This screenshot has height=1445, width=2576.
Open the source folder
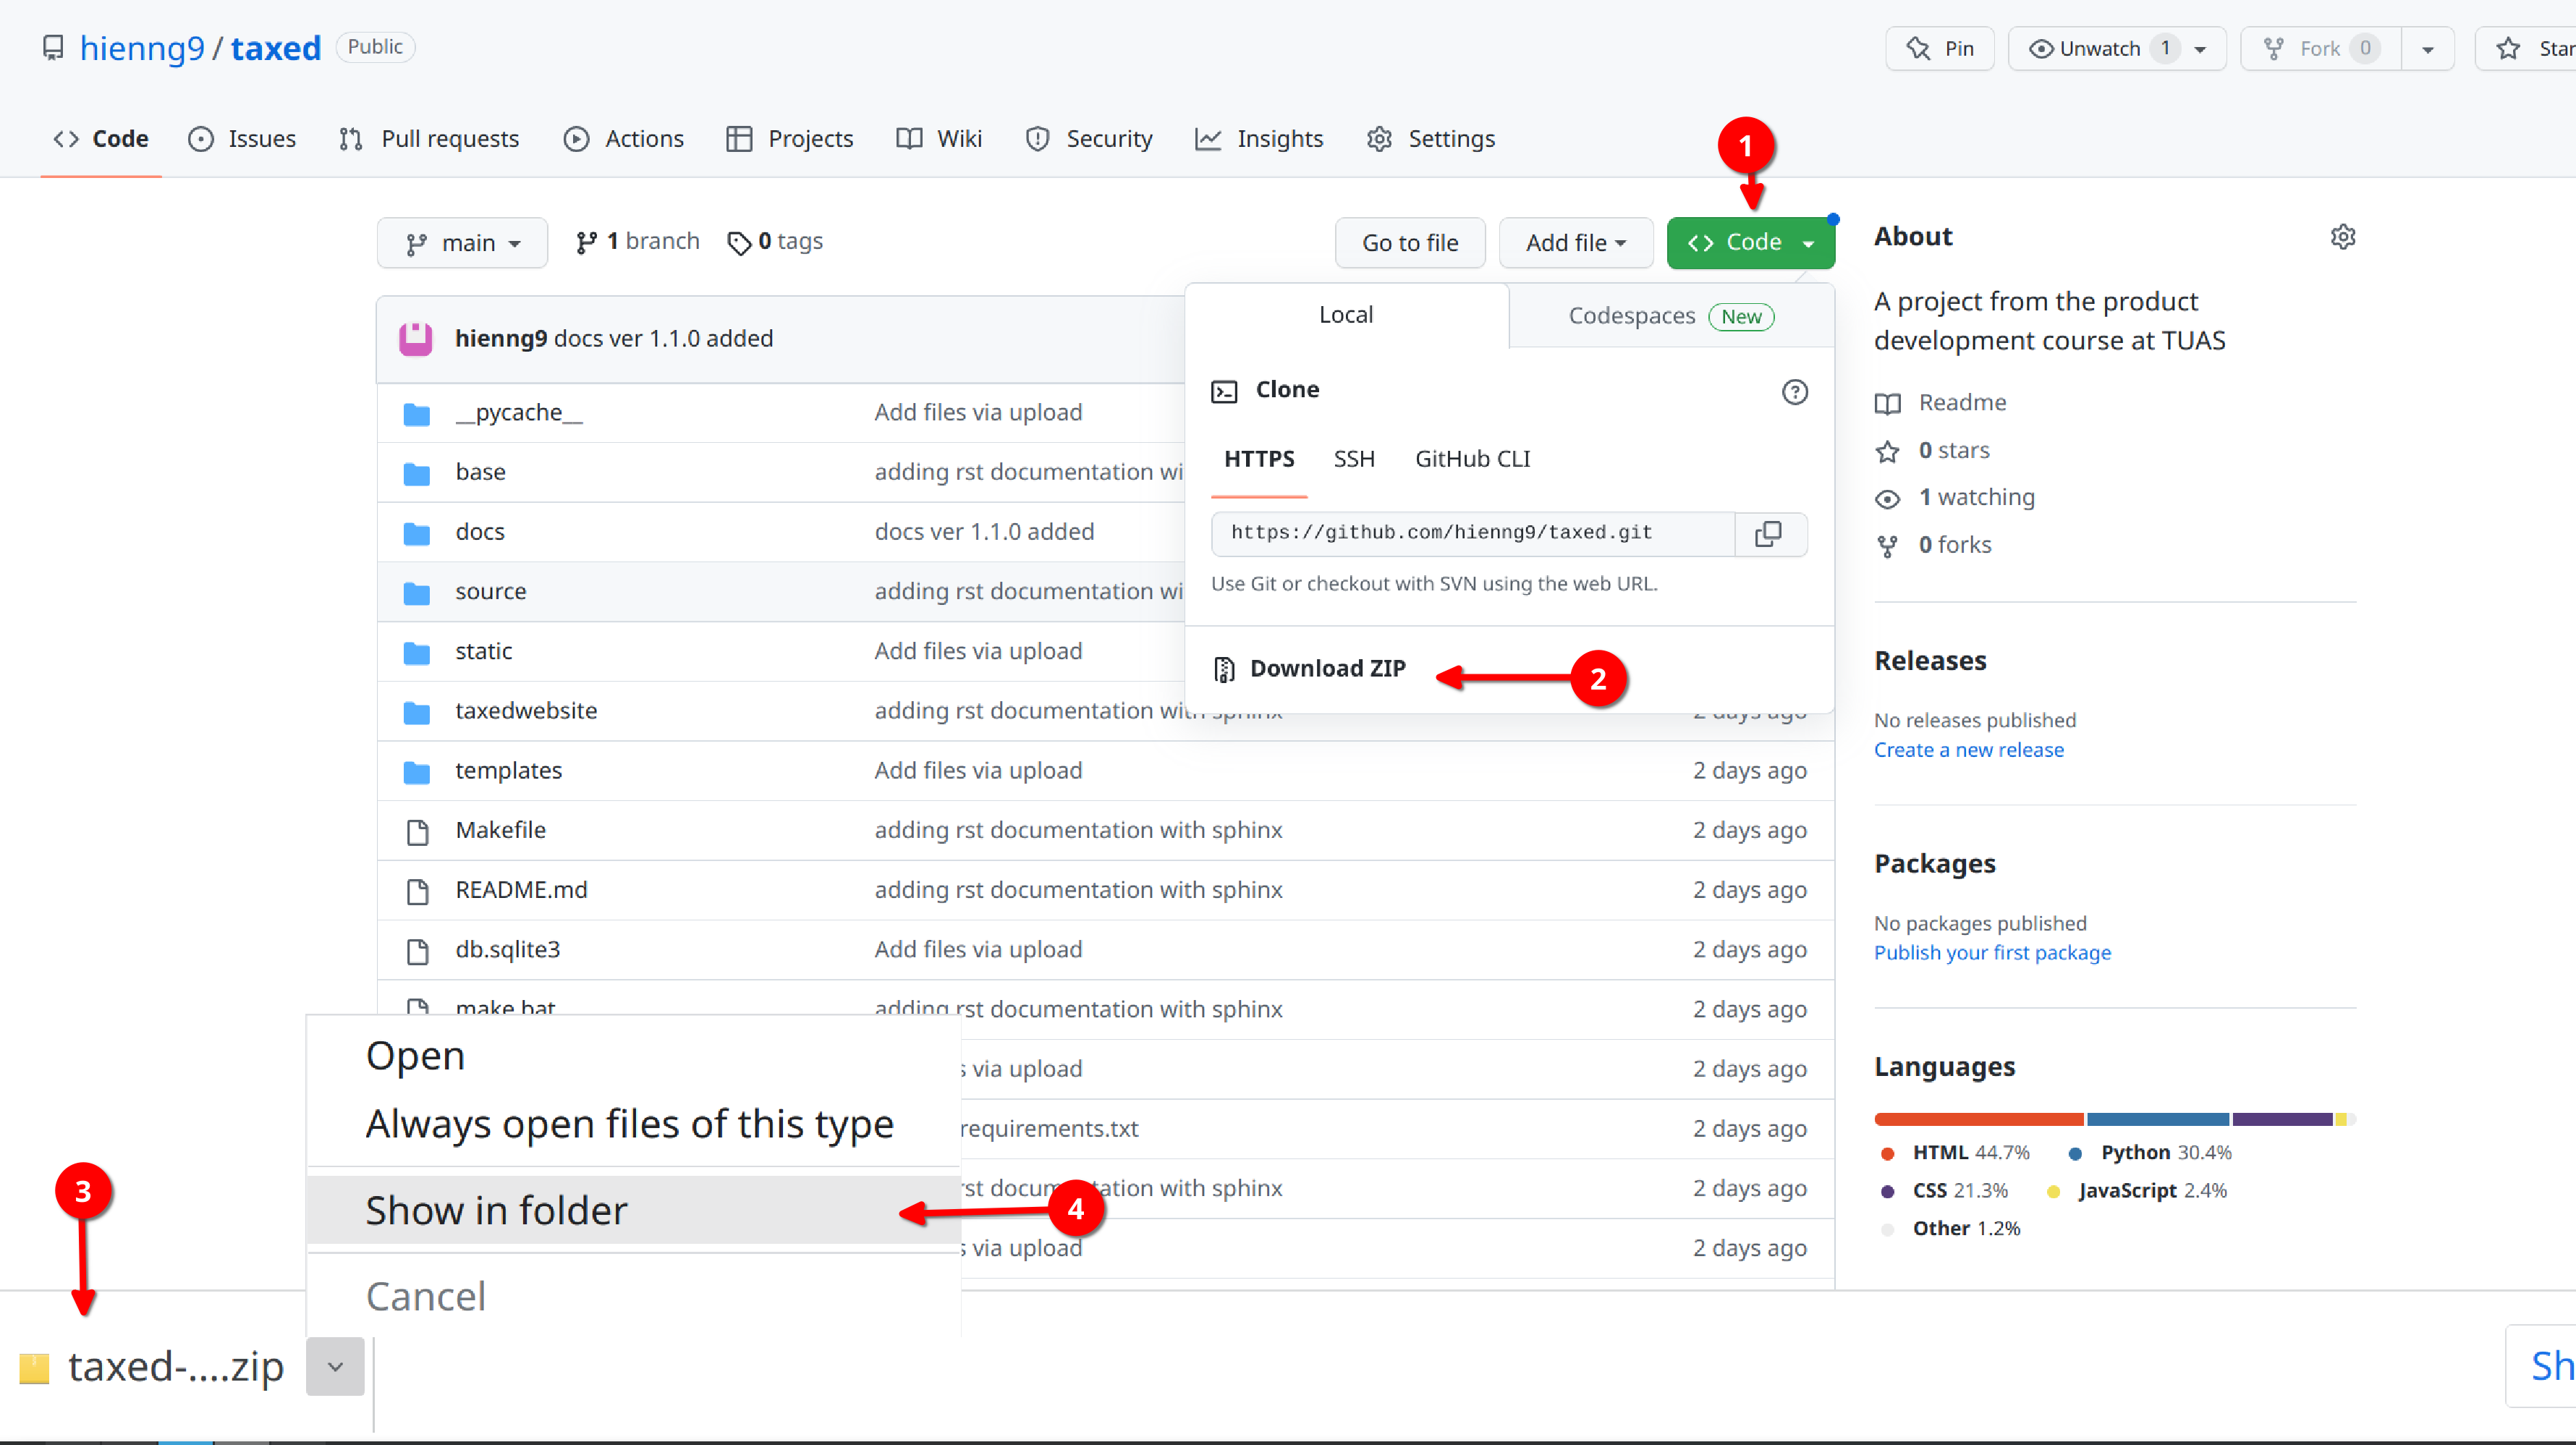tap(491, 591)
